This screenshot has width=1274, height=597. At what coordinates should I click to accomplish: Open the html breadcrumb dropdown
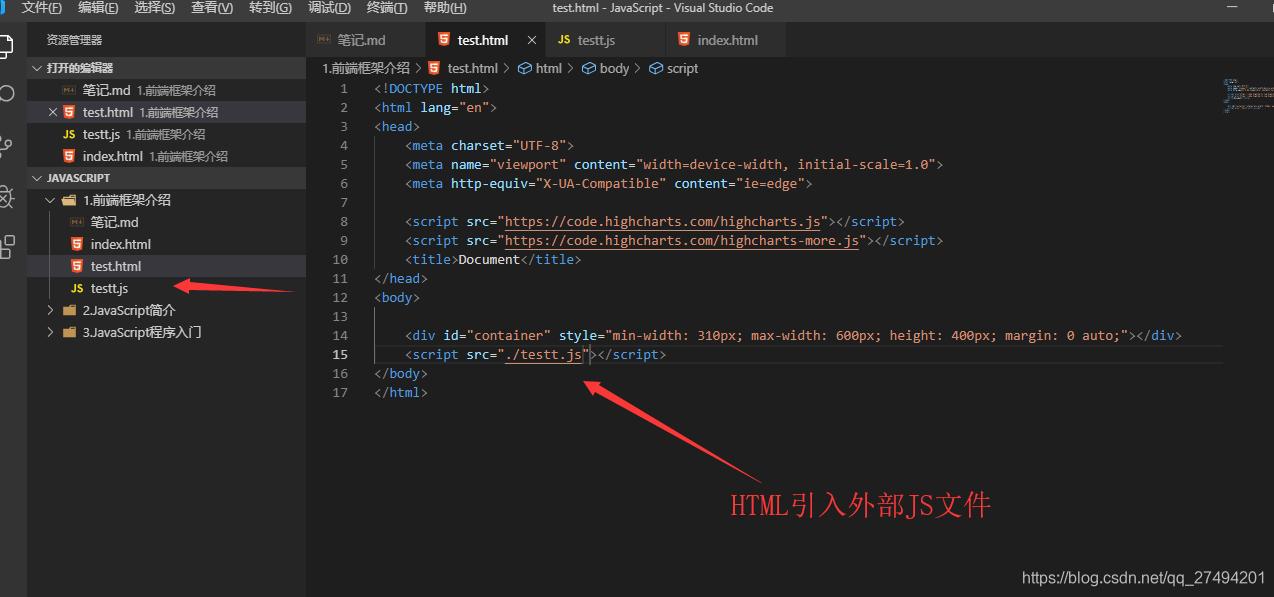coord(549,68)
